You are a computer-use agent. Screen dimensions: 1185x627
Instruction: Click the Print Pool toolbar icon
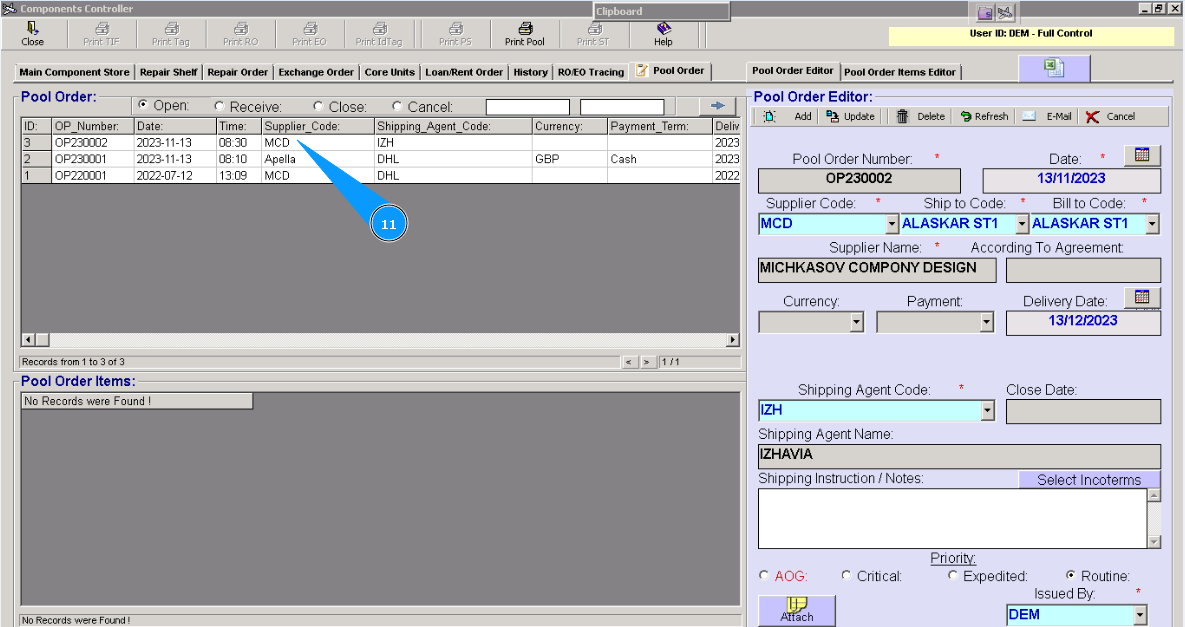pos(524,34)
